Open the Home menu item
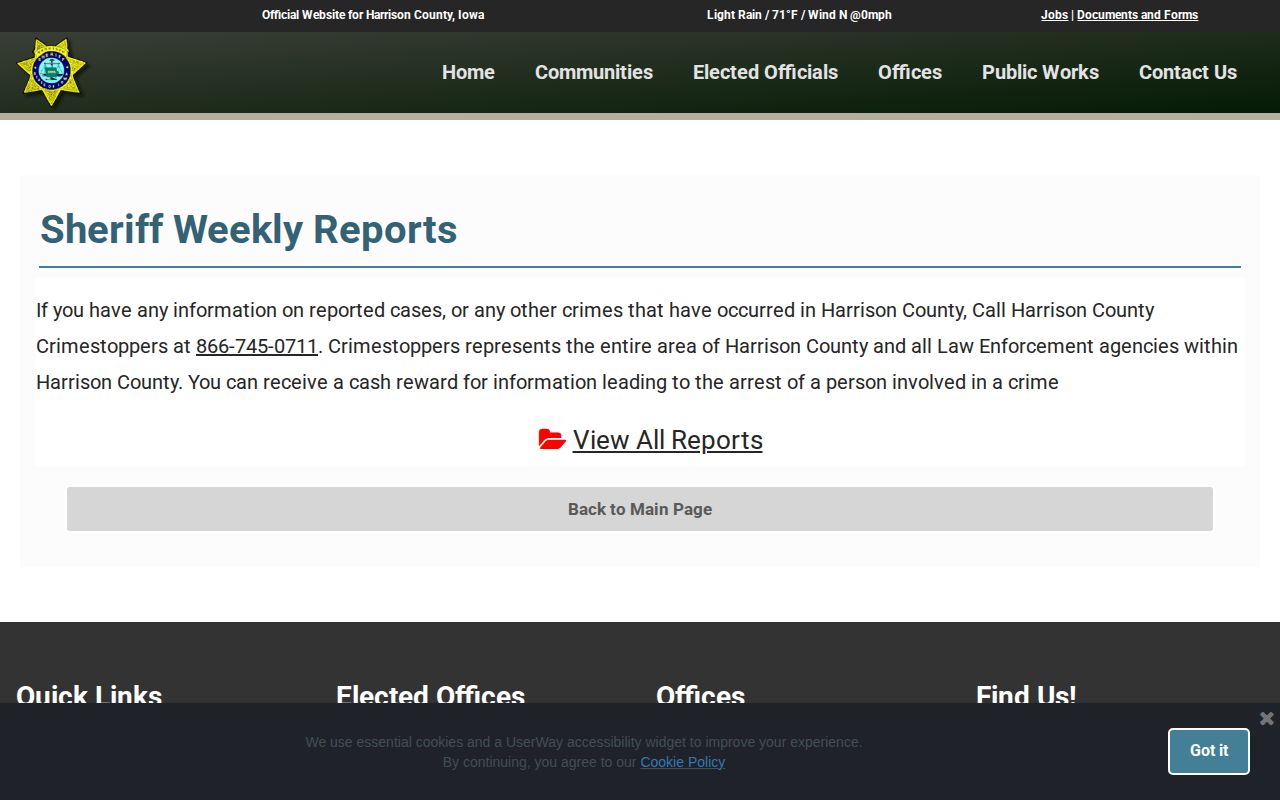 click(468, 72)
